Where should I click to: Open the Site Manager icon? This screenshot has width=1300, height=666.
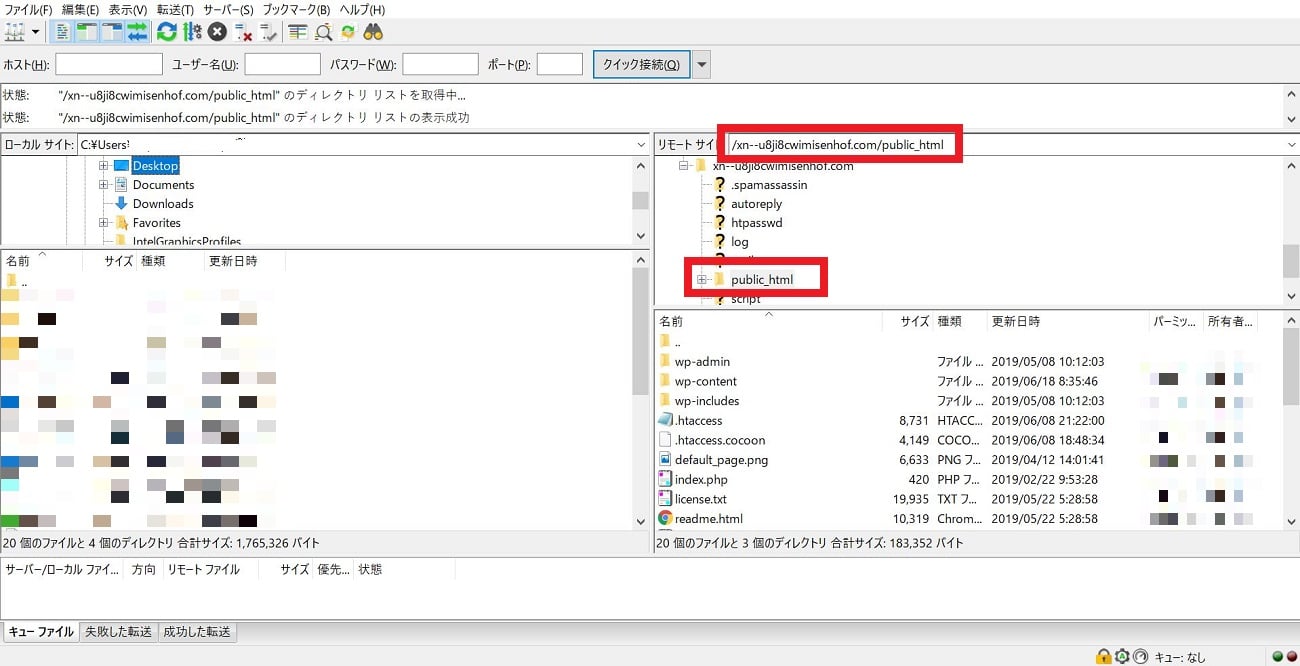click(x=14, y=32)
